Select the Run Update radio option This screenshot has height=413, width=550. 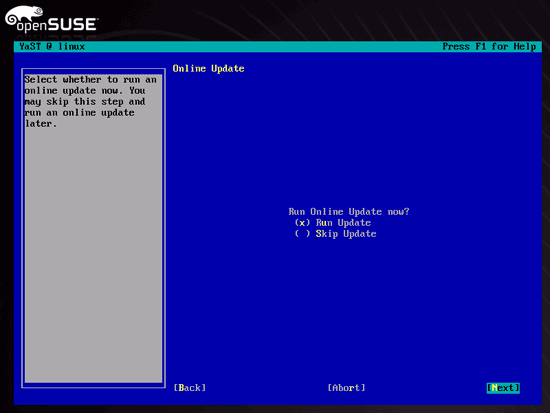[x=333, y=223]
